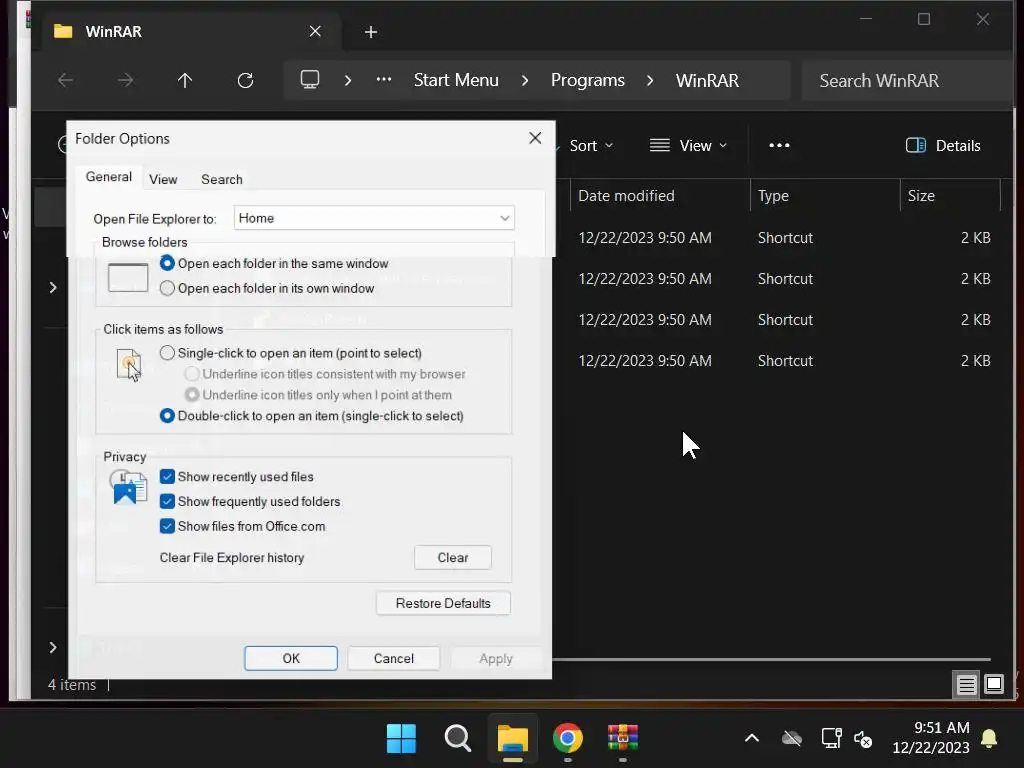Viewport: 1024px width, 768px height.
Task: Close the WinRAR tab
Action: 315,31
